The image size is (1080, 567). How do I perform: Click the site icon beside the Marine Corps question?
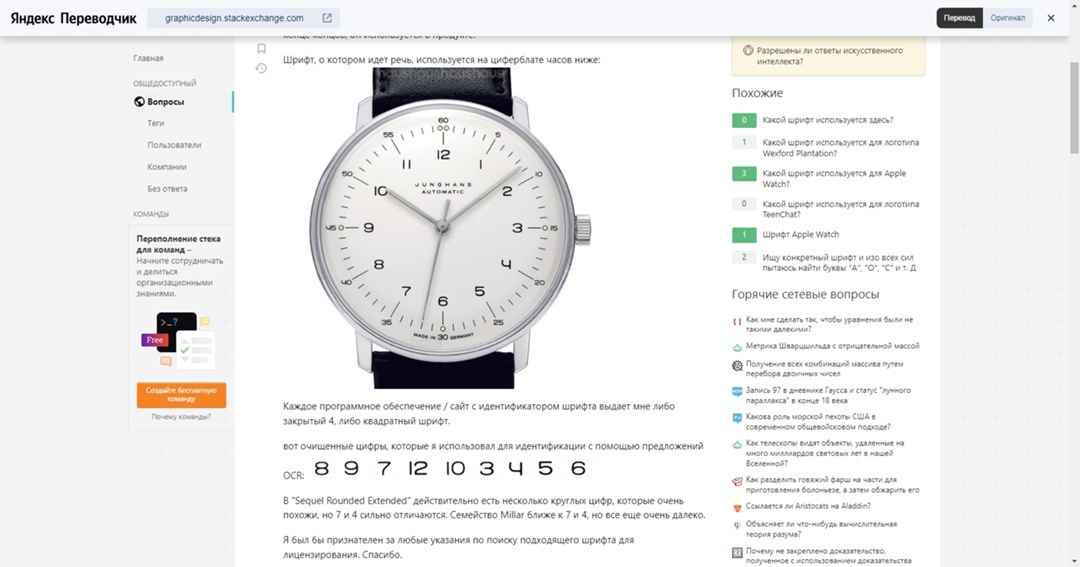click(737, 417)
